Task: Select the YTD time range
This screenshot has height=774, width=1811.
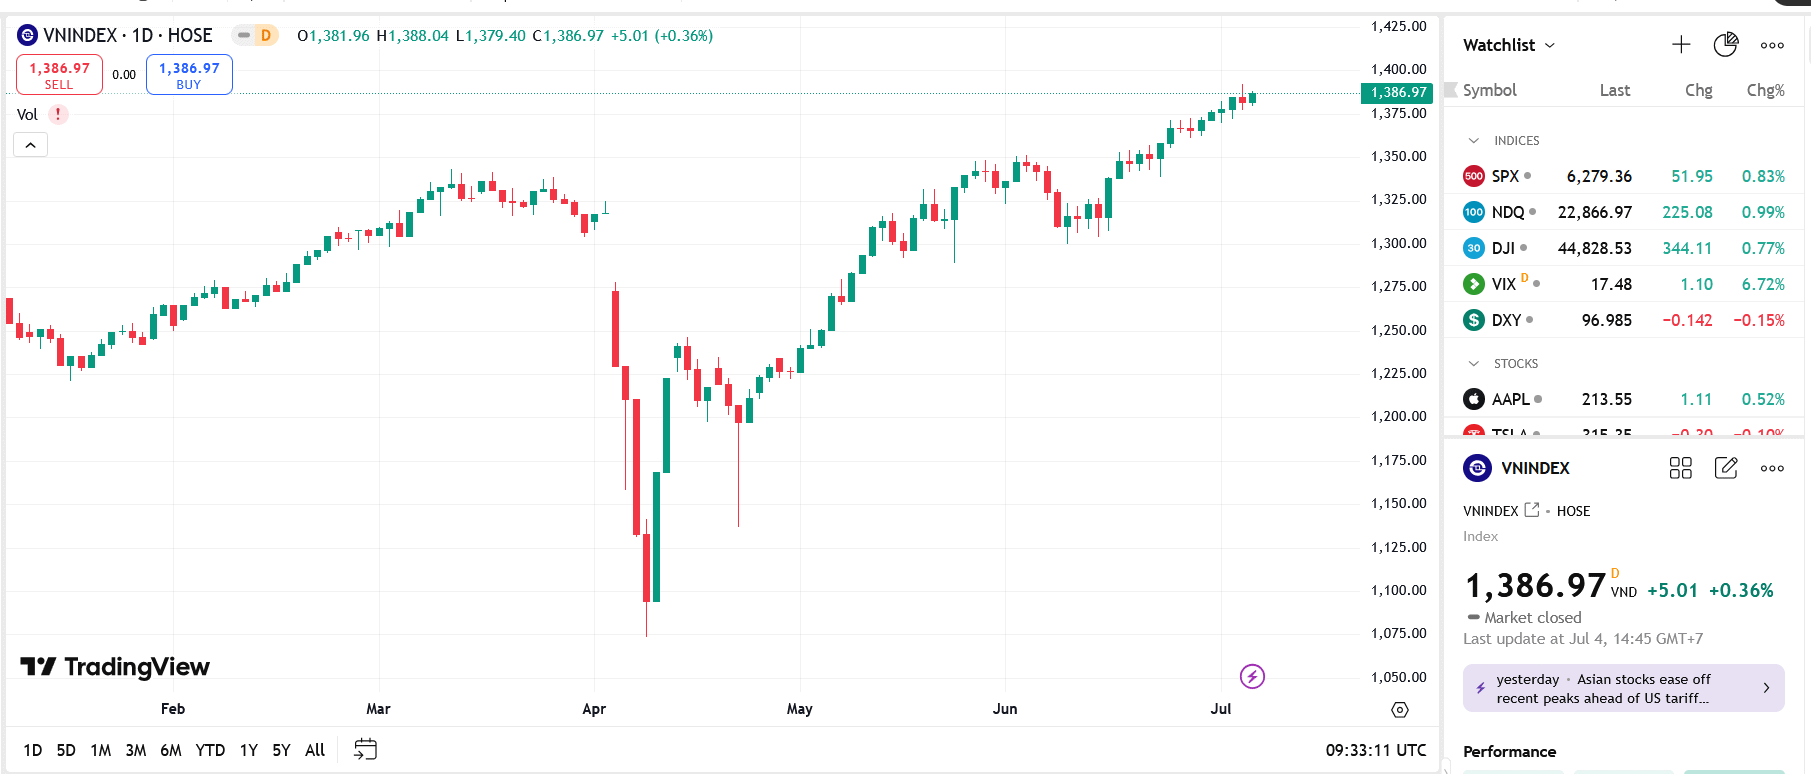Action: [210, 750]
